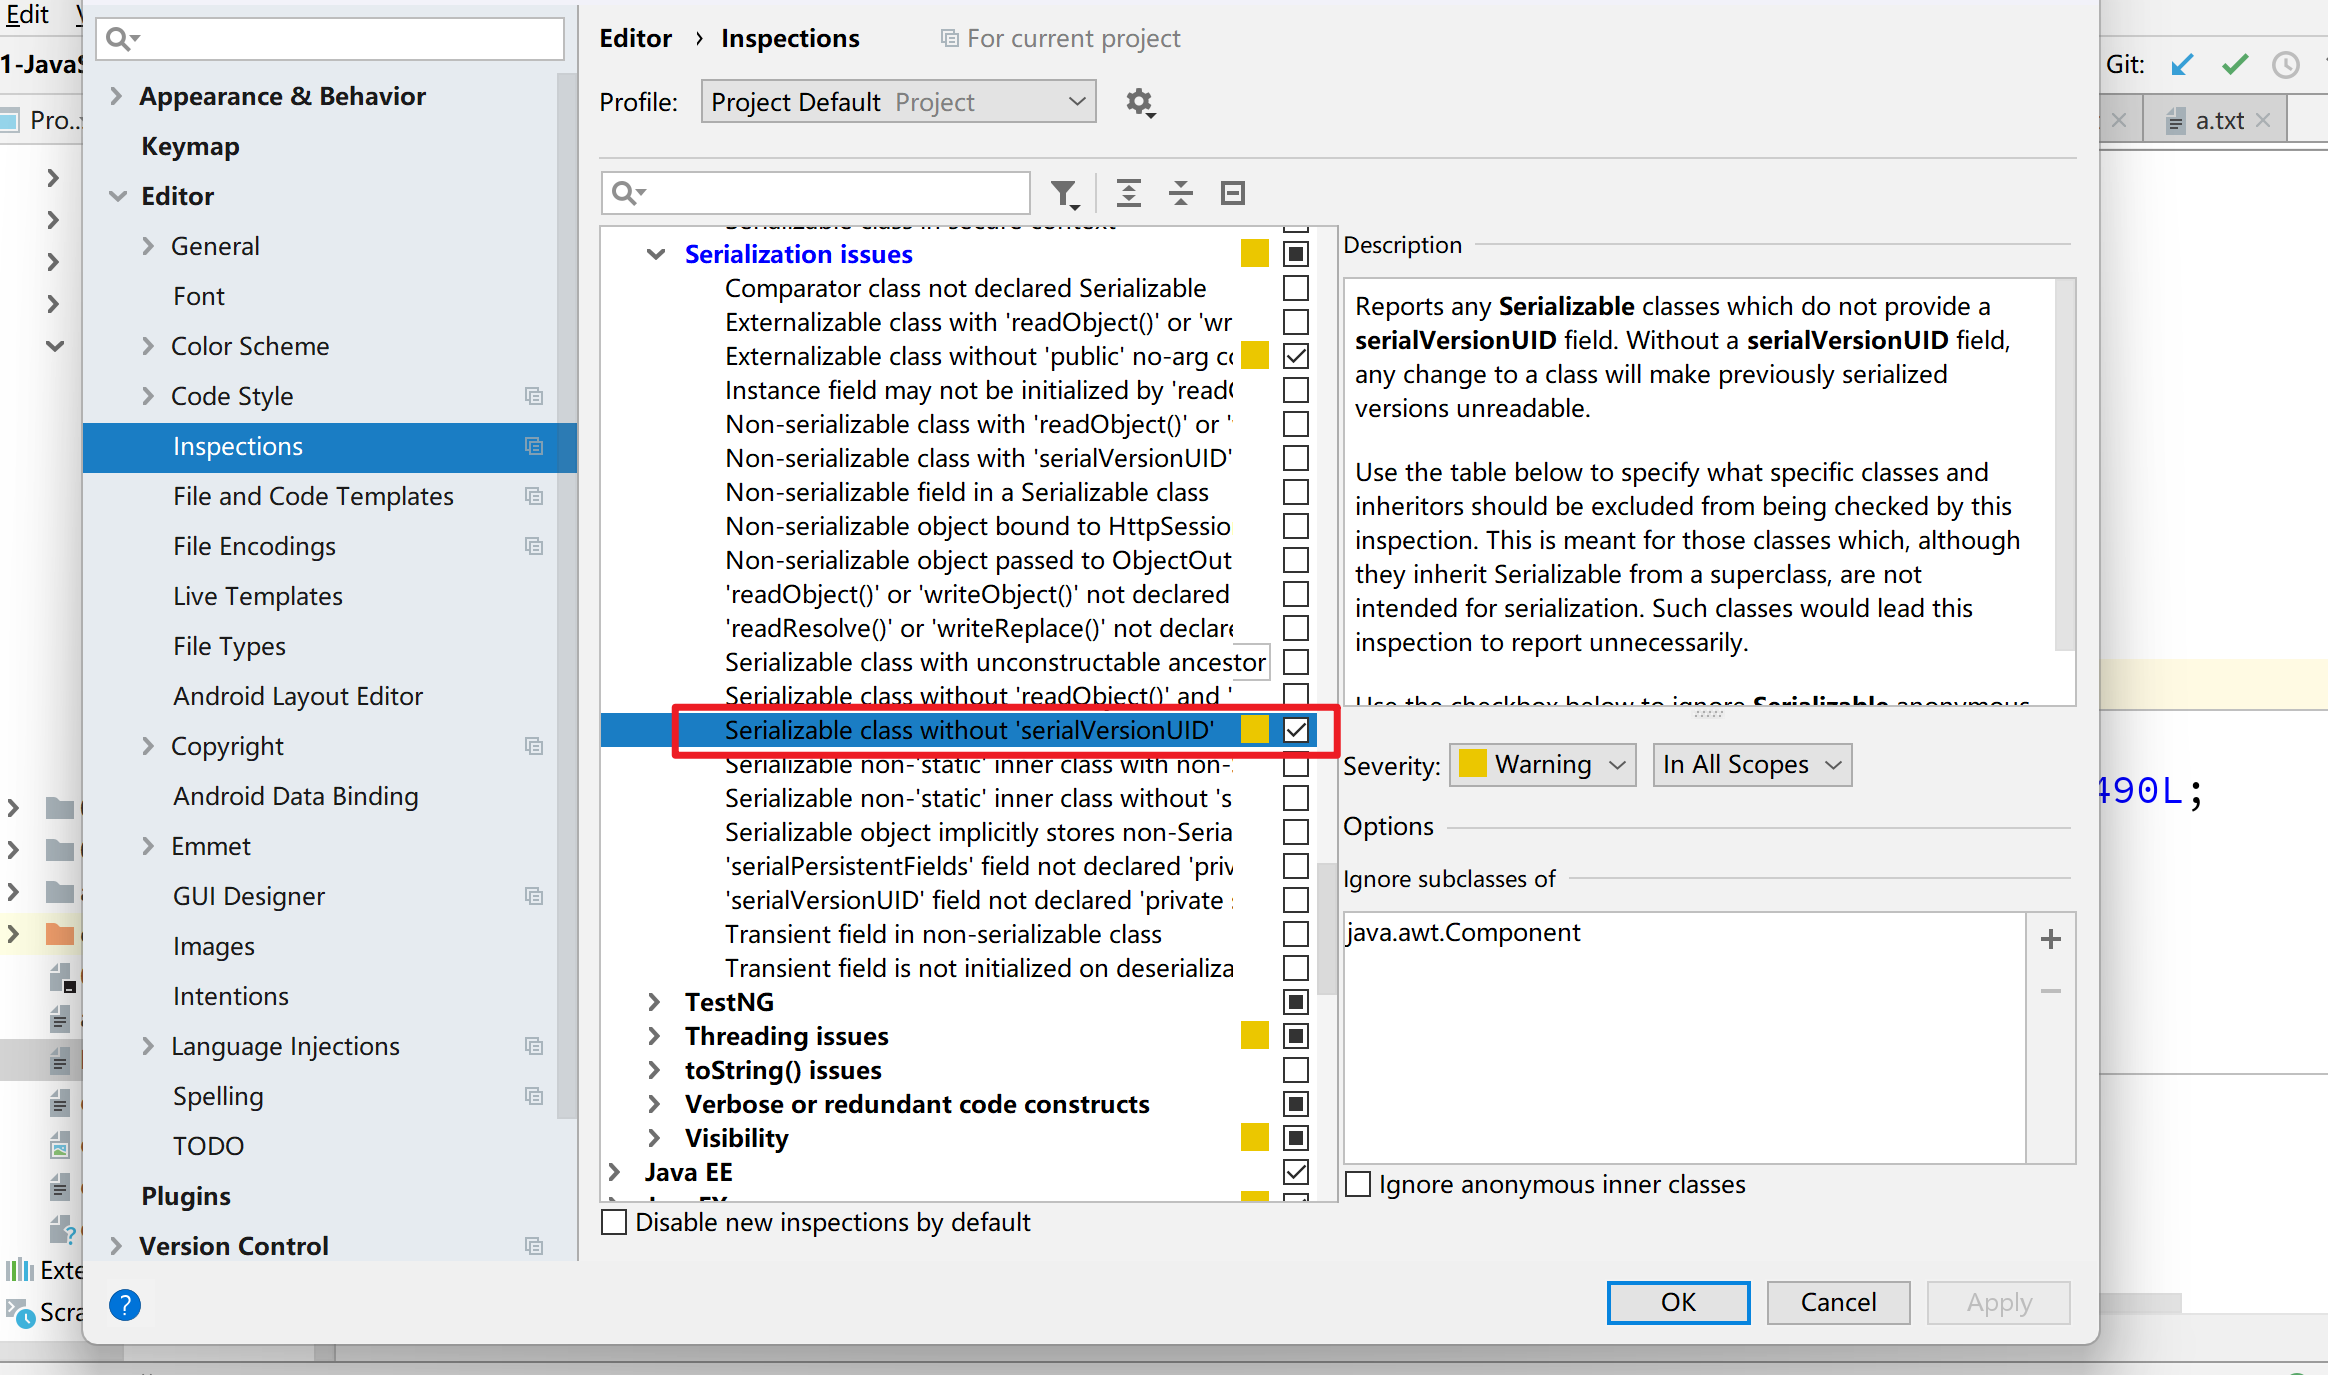The width and height of the screenshot is (2328, 1375).
Task: Click the Cancel button
Action: tap(1838, 1302)
